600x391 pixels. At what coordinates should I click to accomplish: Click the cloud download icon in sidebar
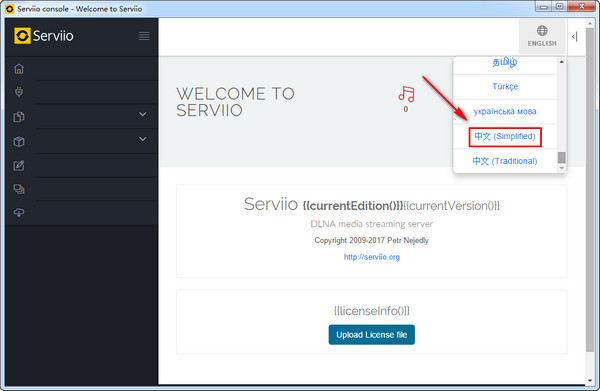click(19, 213)
